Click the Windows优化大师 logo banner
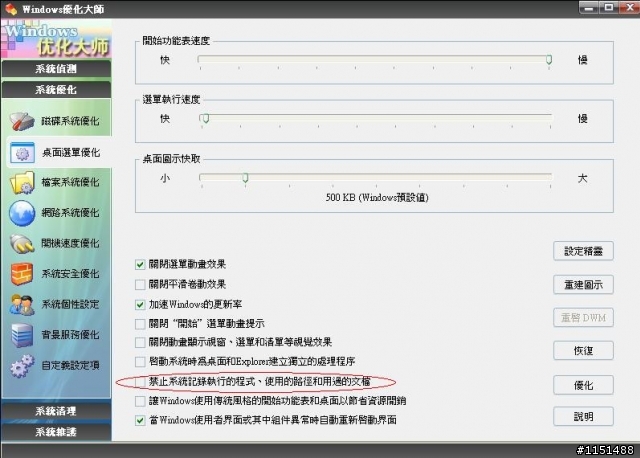Viewport: 640px width, 458px height. [56, 39]
